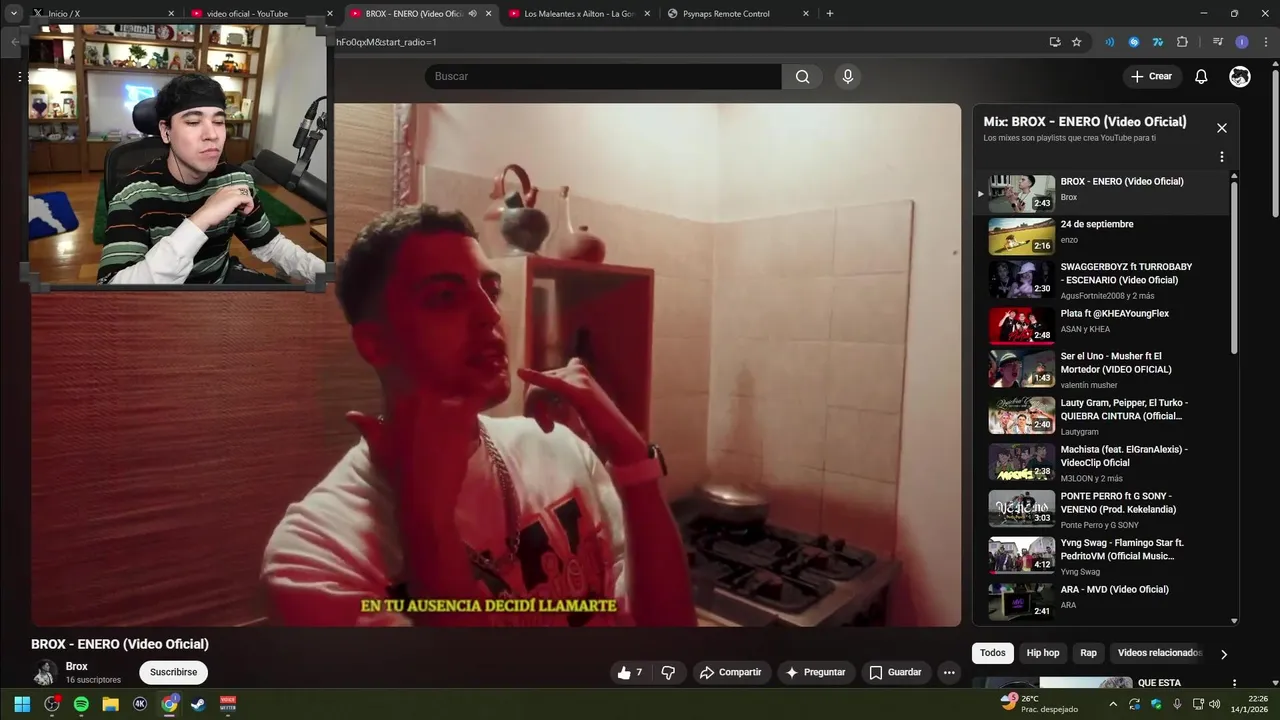Open the Mix playlist three-dot options
1280x720 pixels.
pyautogui.click(x=1221, y=157)
